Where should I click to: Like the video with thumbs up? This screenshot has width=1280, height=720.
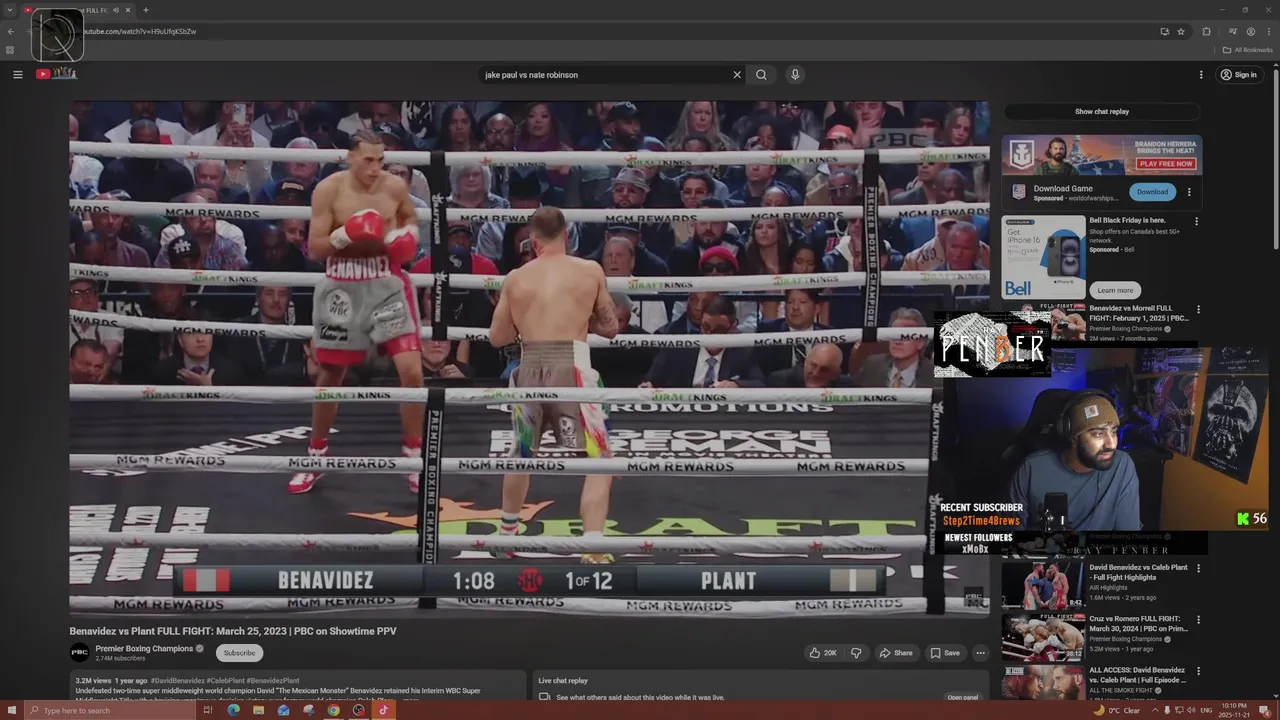pyautogui.click(x=822, y=653)
